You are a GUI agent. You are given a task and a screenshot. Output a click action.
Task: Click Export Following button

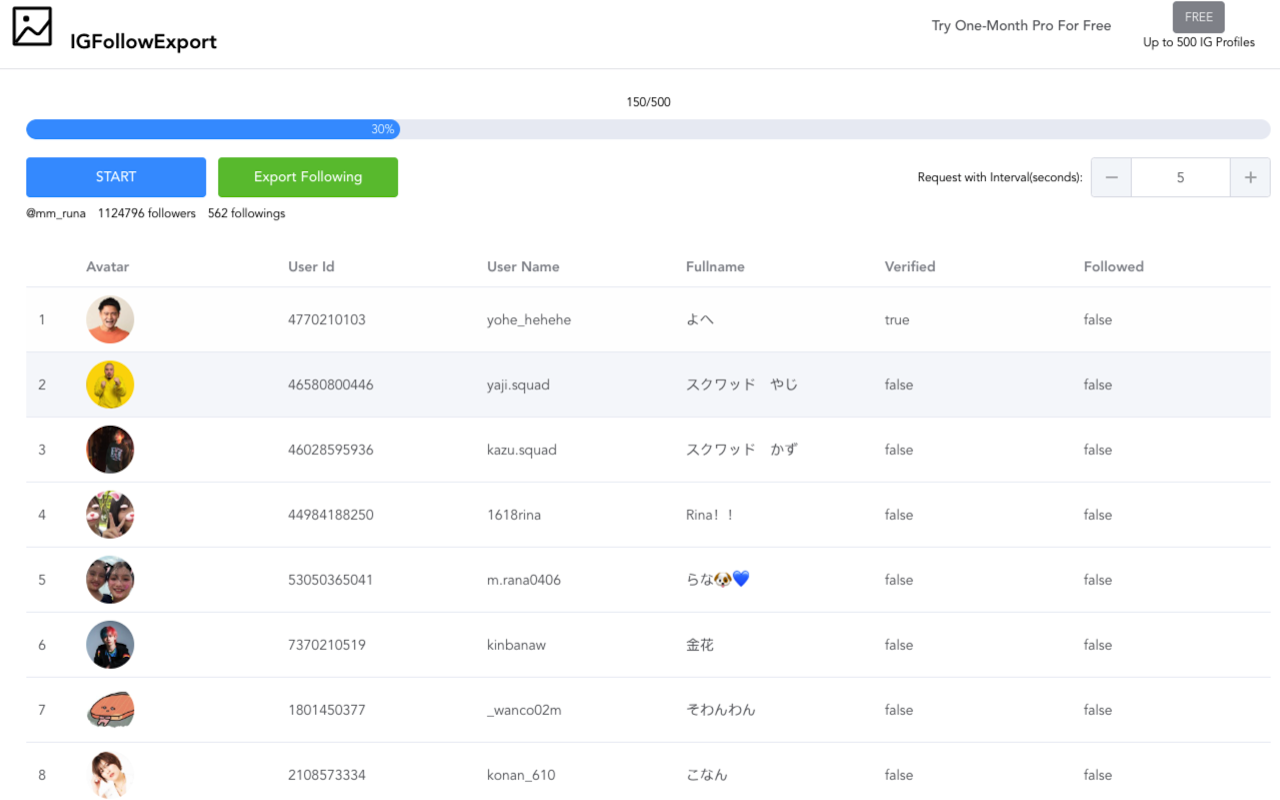[x=308, y=177]
